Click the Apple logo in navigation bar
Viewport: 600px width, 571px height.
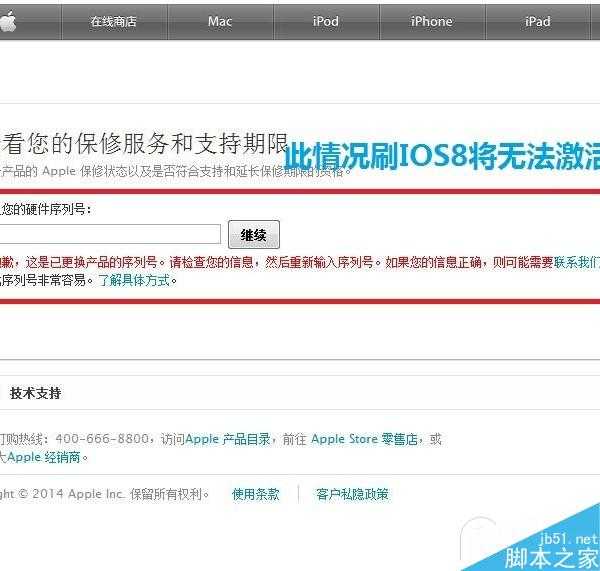pos(8,21)
